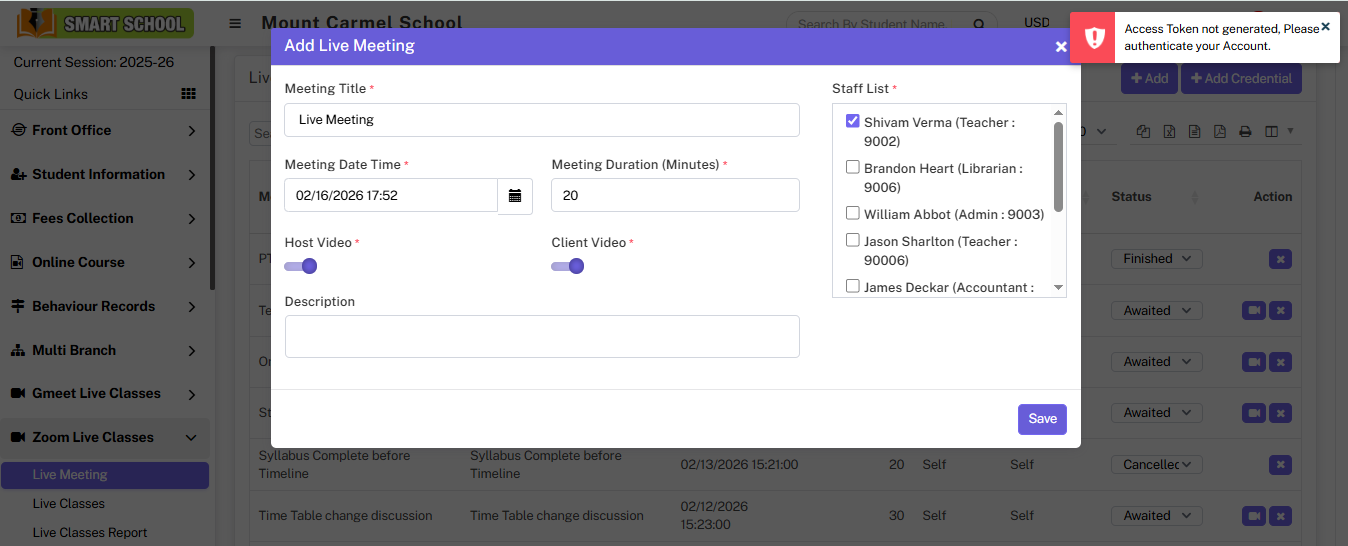Click the hamburger menu icon in header
The height and width of the screenshot is (546, 1348).
[235, 24]
